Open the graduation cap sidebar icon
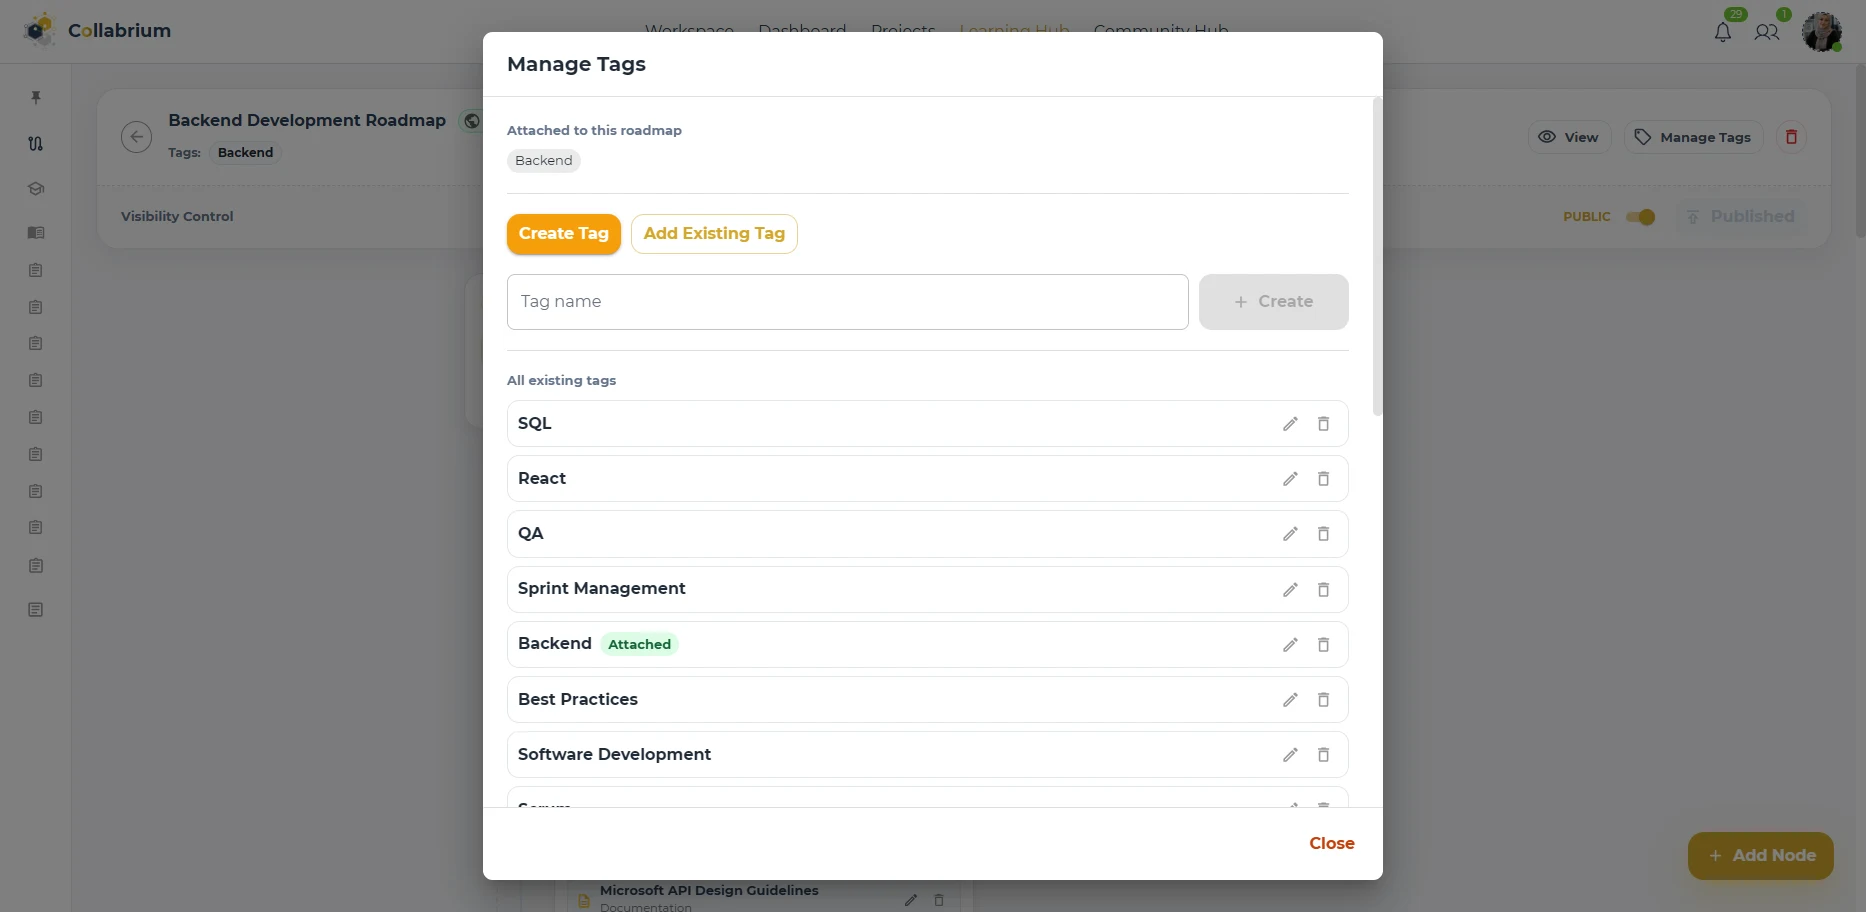 [x=36, y=189]
